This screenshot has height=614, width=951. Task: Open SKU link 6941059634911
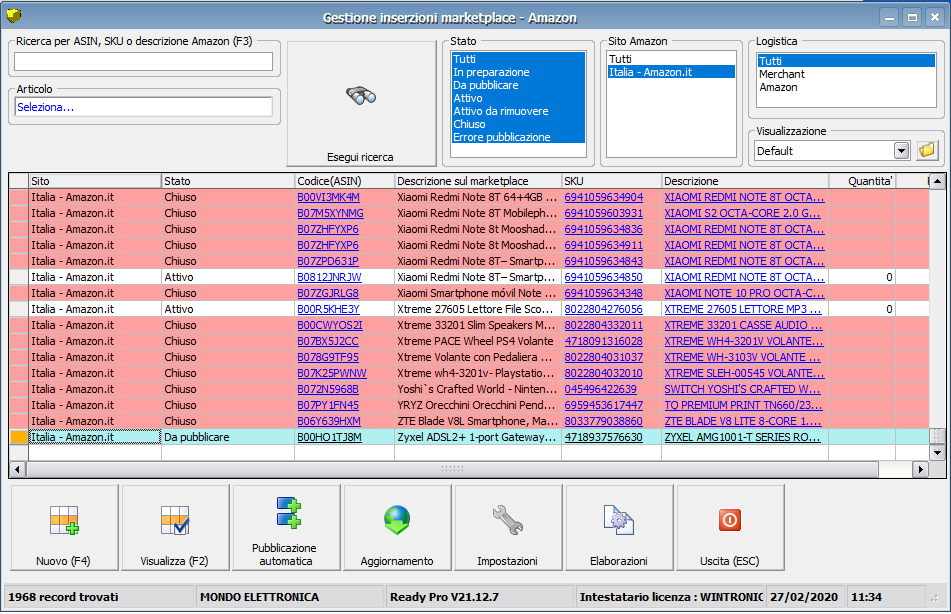pyautogui.click(x=603, y=246)
